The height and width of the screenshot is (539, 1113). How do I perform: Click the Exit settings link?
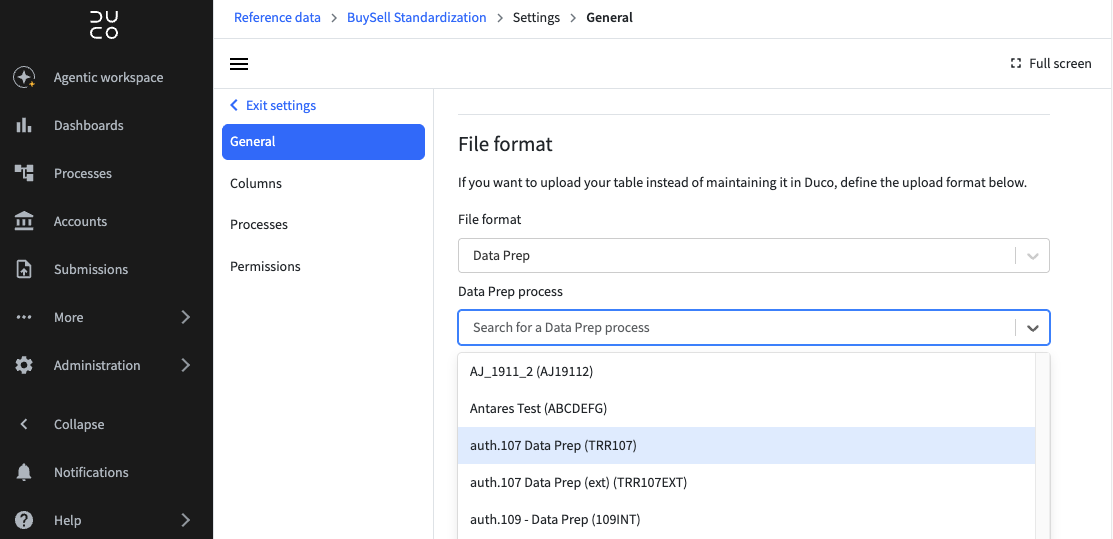(x=281, y=105)
